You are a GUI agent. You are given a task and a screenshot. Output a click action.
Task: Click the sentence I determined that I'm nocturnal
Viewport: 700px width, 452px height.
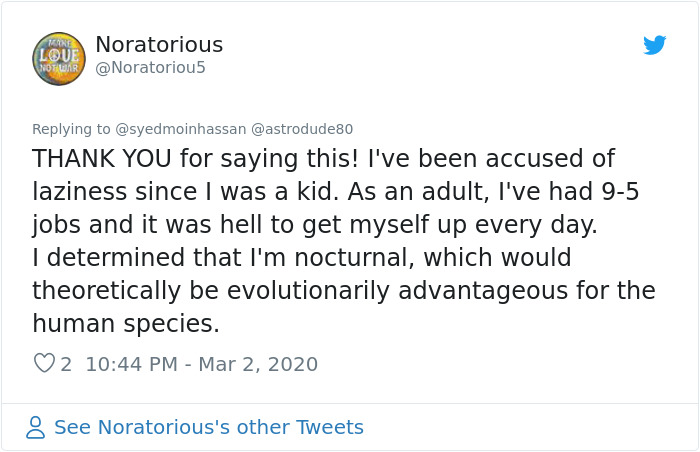click(x=223, y=258)
